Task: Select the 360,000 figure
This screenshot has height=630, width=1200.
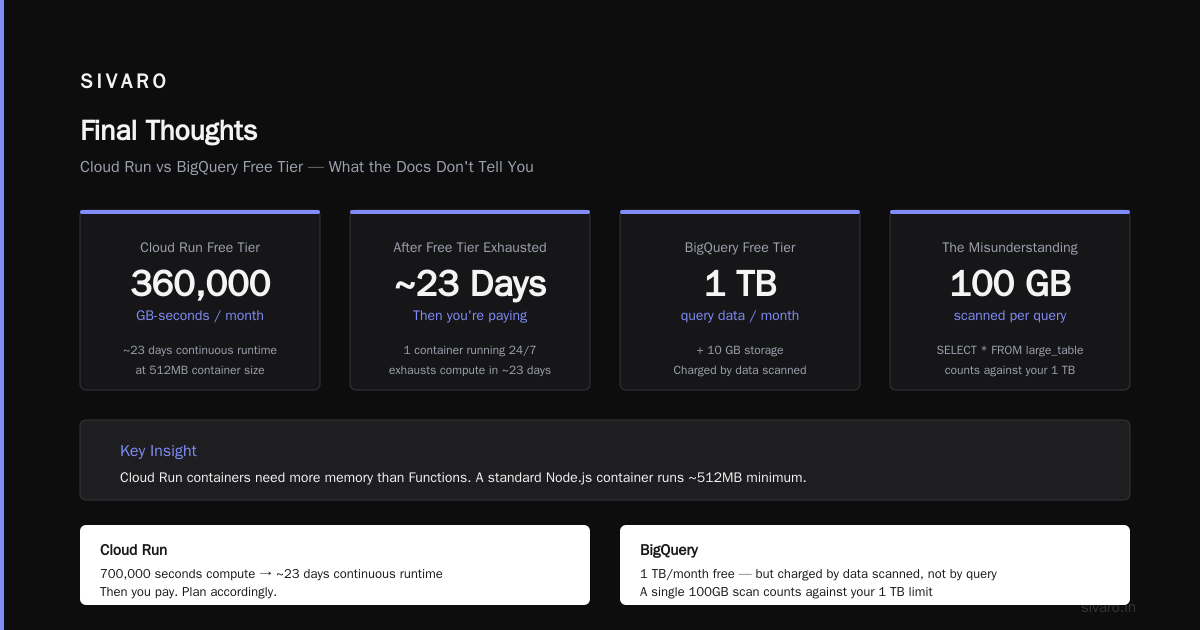Action: click(x=200, y=283)
